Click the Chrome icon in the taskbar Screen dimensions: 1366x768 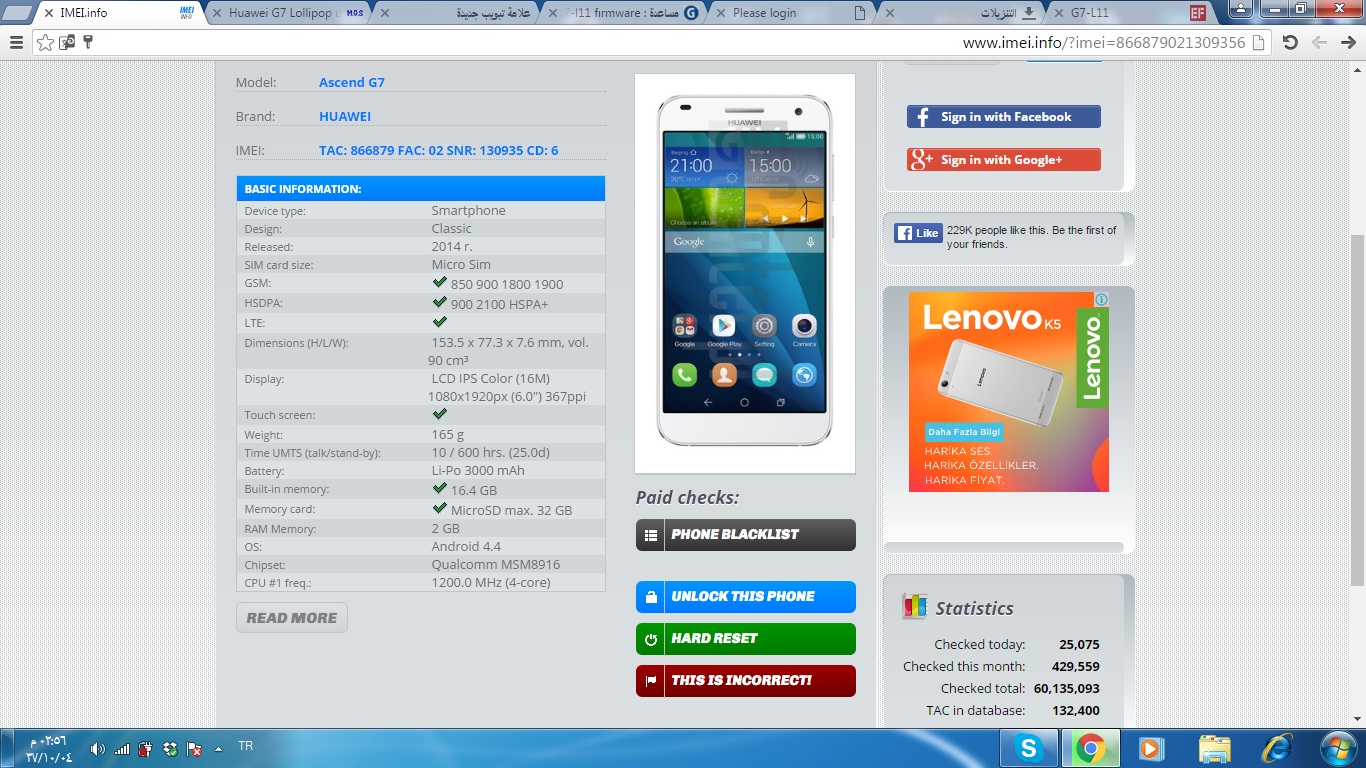tap(1089, 748)
